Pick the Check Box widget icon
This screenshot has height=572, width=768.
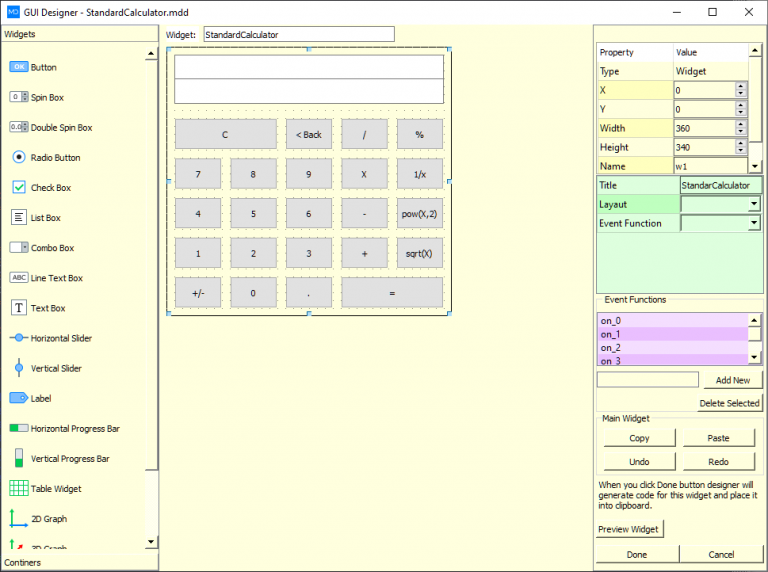tap(19, 187)
